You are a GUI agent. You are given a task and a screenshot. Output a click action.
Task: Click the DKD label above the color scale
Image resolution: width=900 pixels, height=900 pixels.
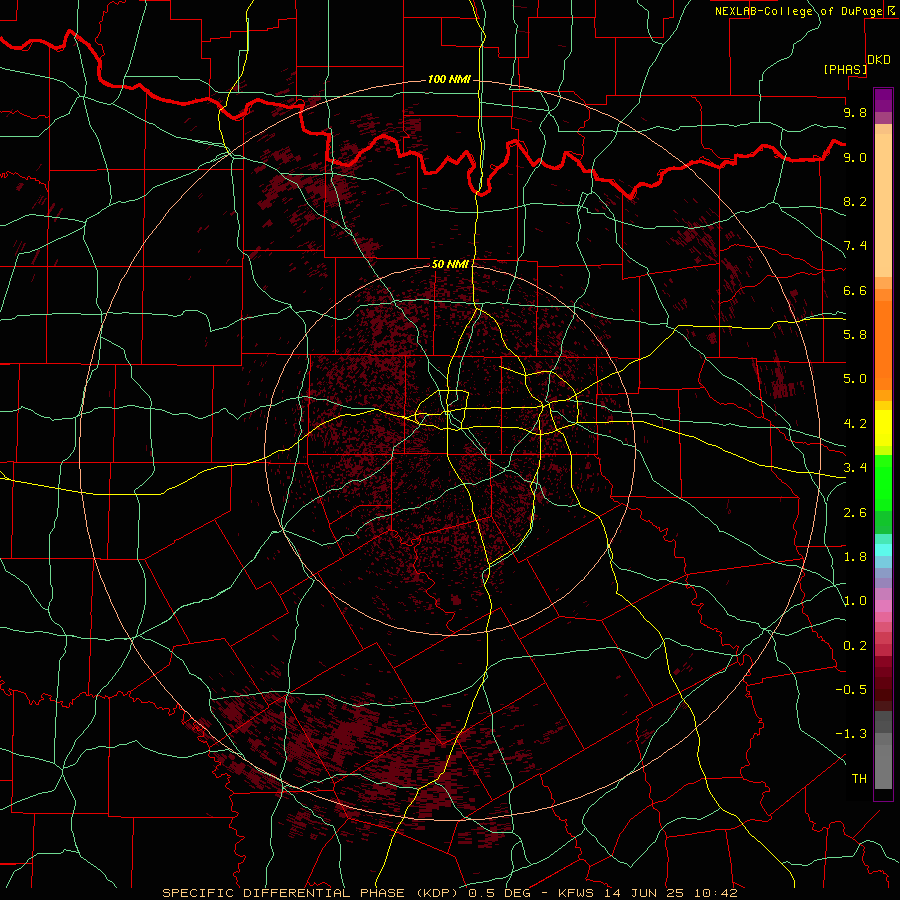[x=879, y=59]
